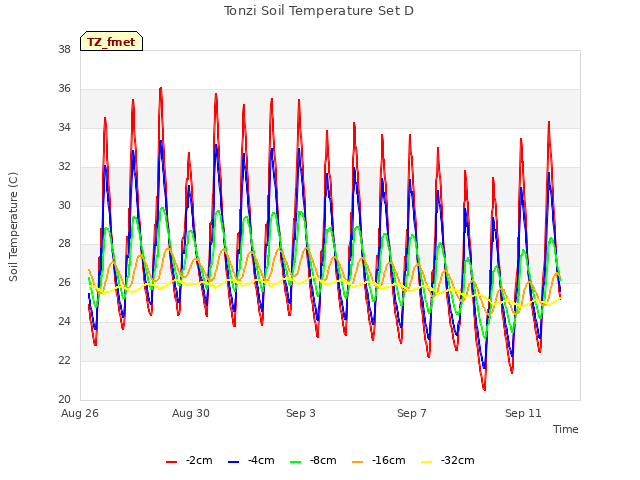Click the highest red peak above 36
Screen dimensions: 640x480
click(161, 88)
